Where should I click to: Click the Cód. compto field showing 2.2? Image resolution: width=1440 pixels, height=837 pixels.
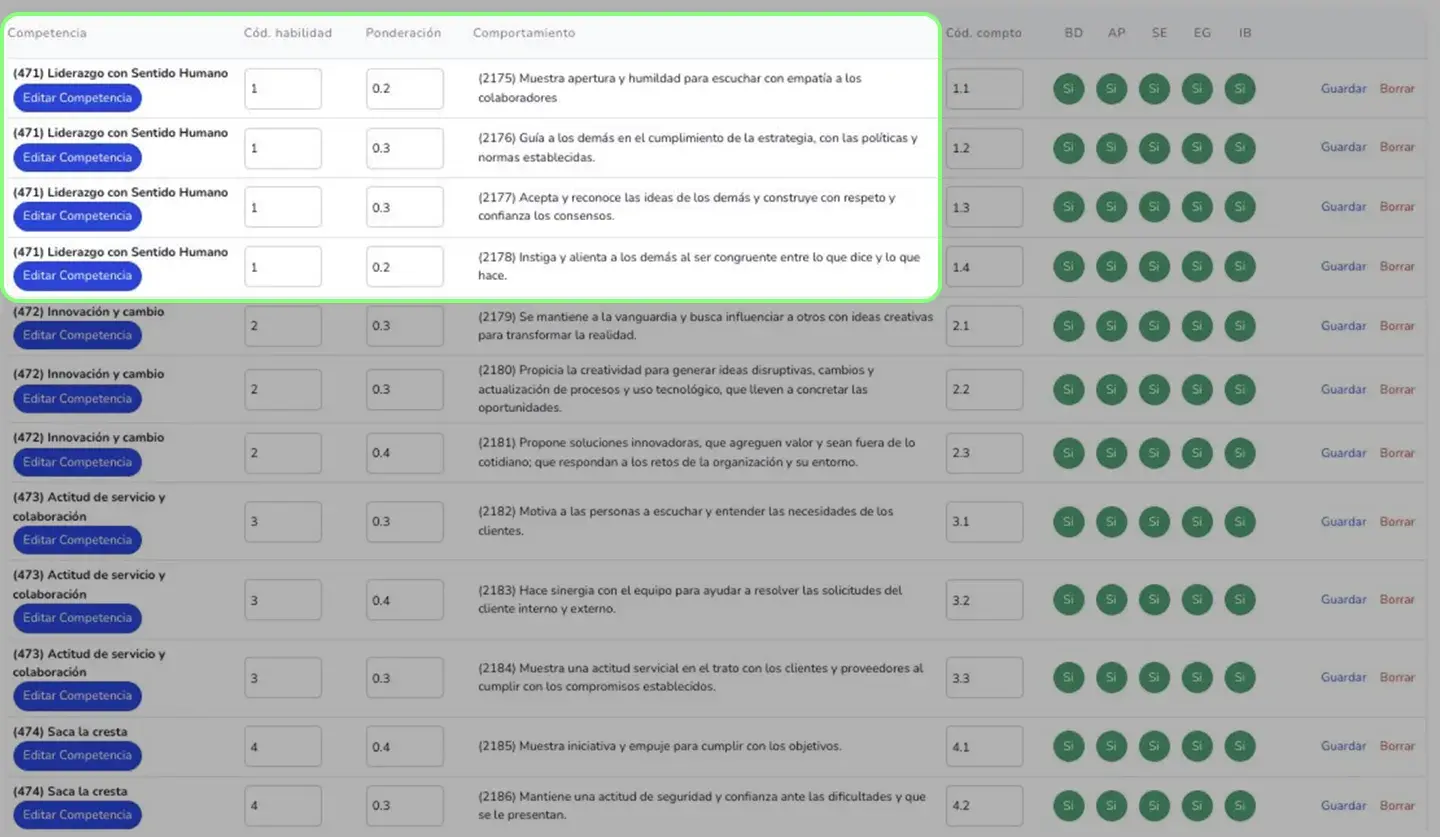(x=985, y=390)
